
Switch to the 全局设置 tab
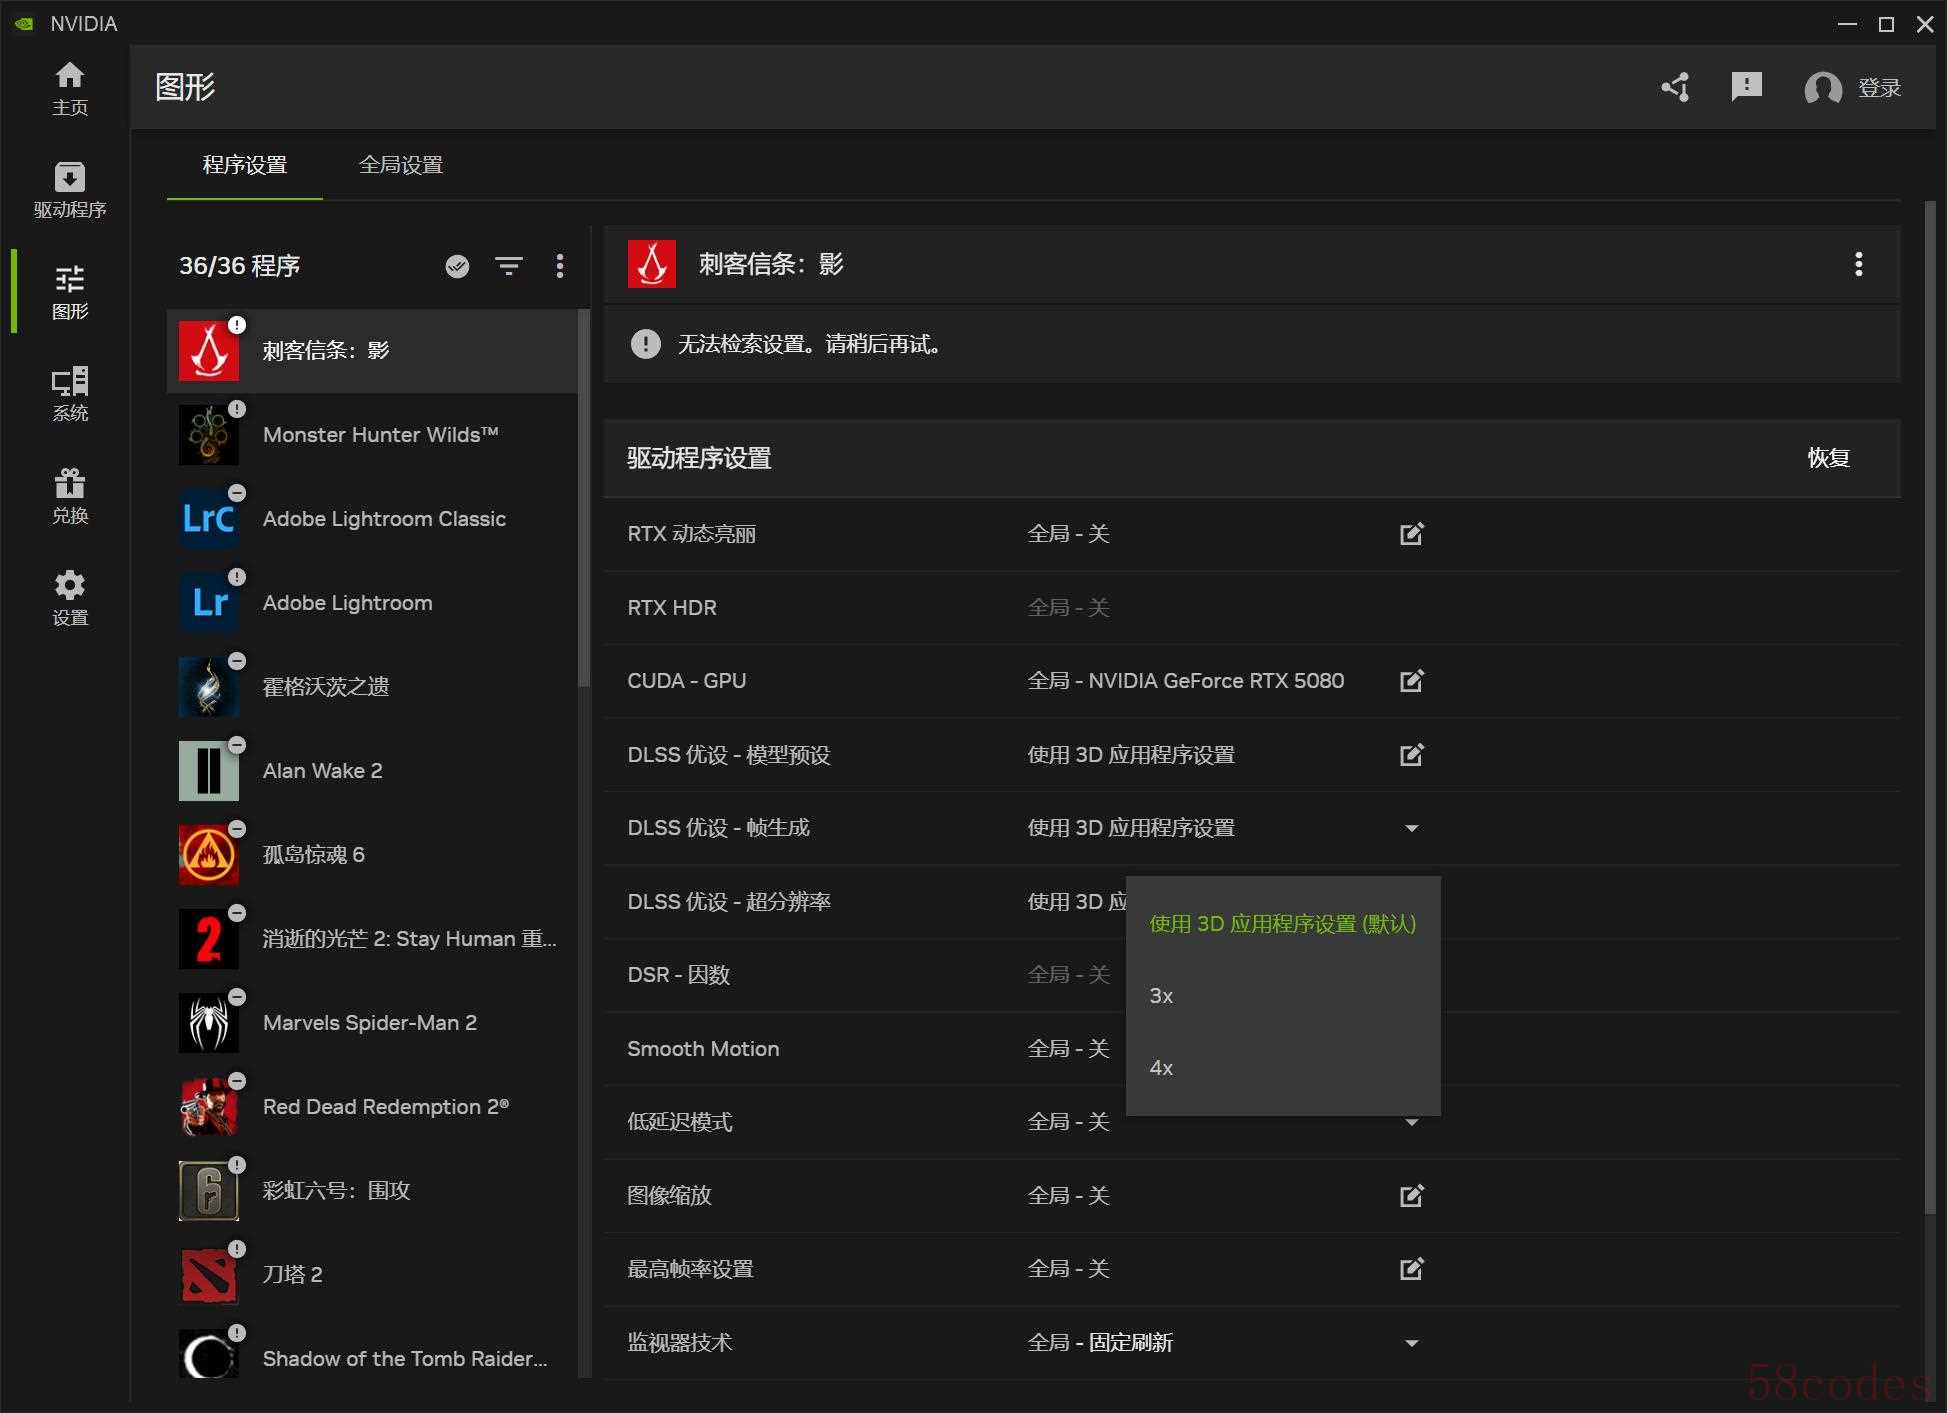[401, 165]
